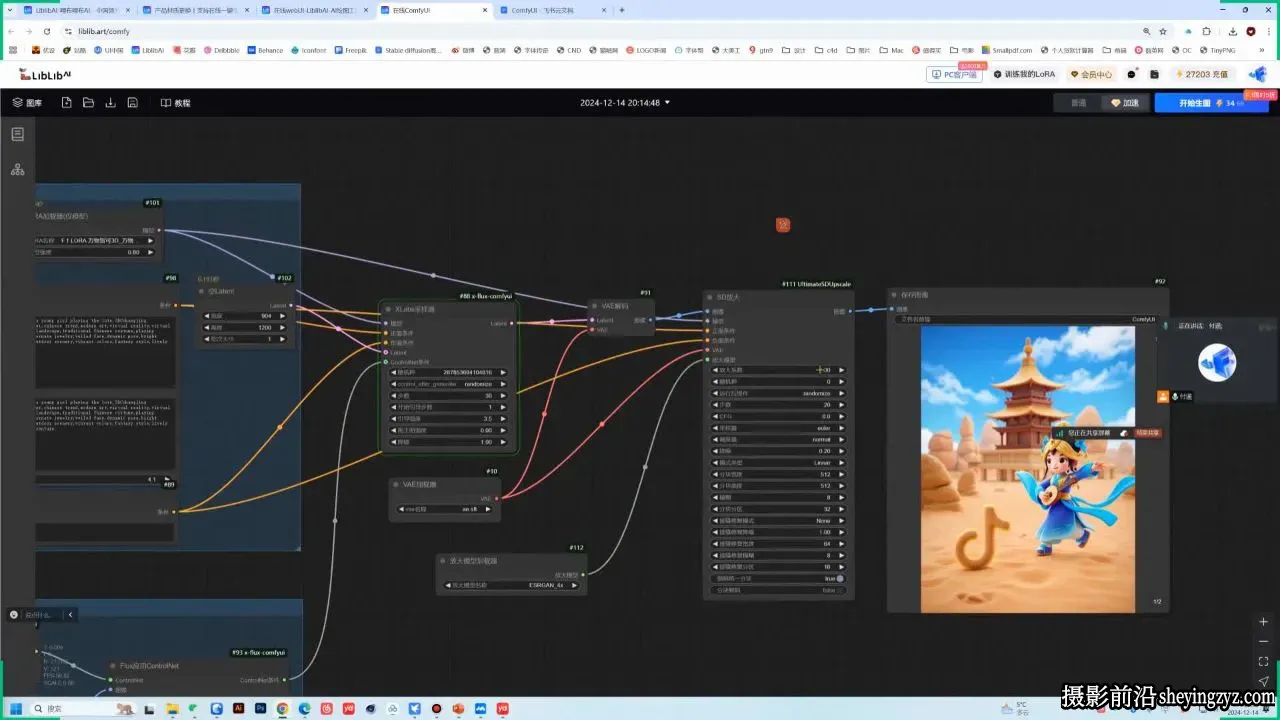1280x720 pixels.
Task: Click the new workflow file icon
Action: (x=67, y=103)
